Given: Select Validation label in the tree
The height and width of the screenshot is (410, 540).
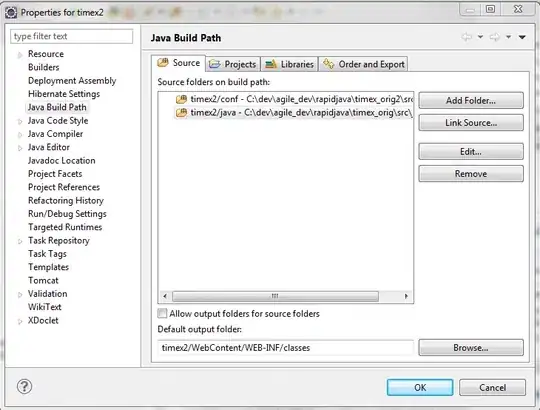Looking at the screenshot, I should pos(48,294).
